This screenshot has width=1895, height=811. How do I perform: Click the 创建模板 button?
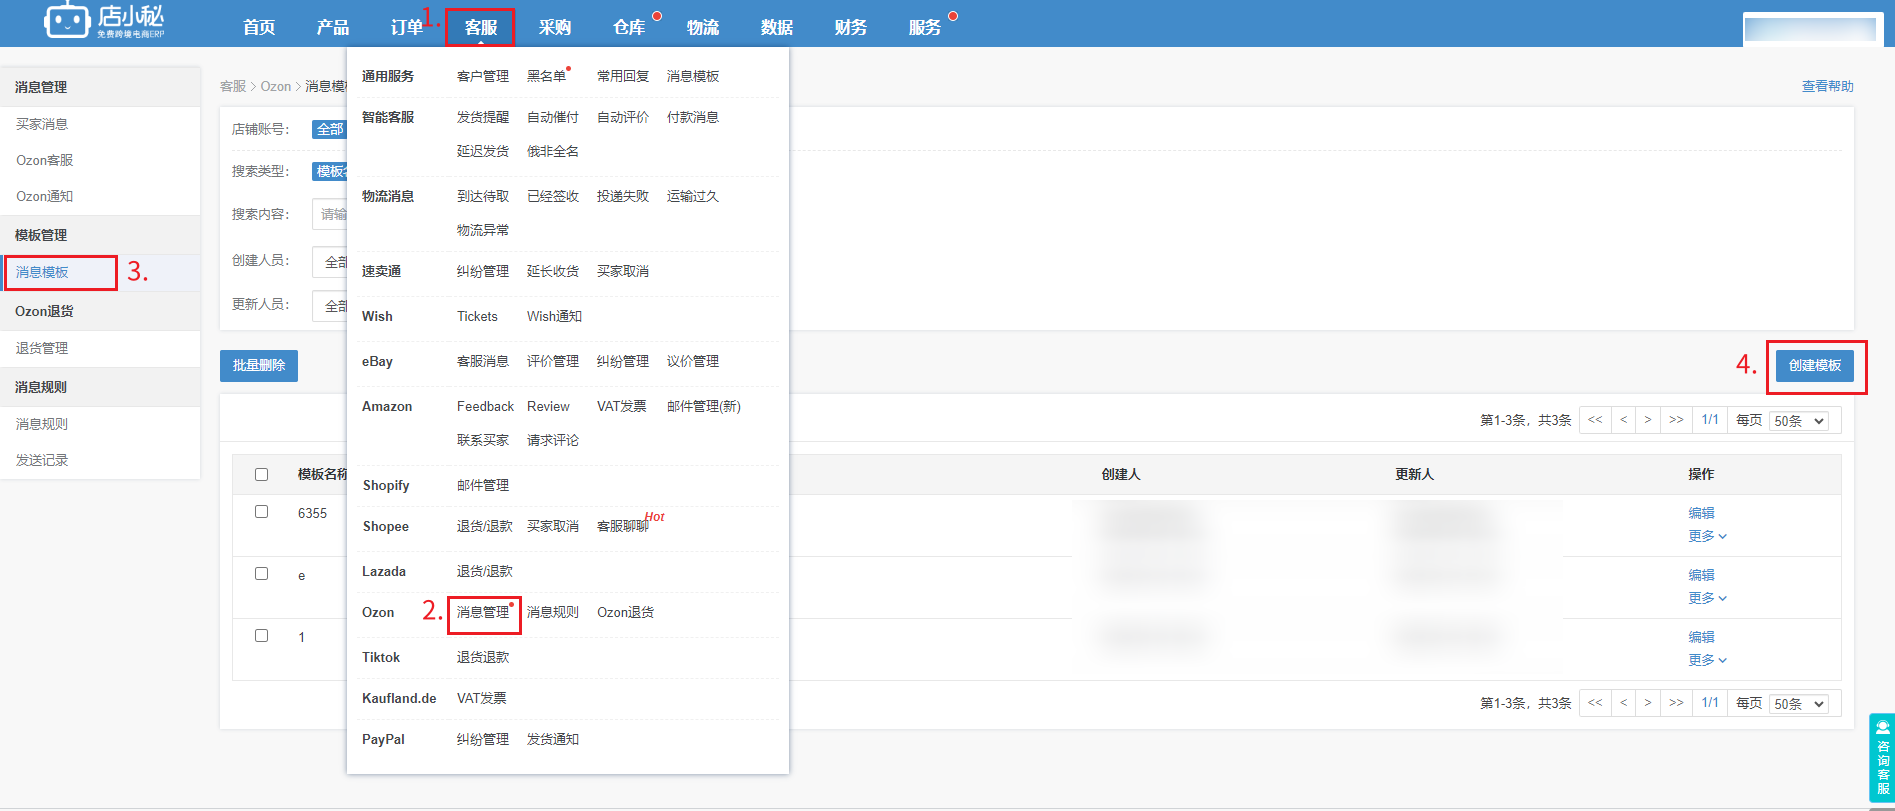(x=1815, y=365)
